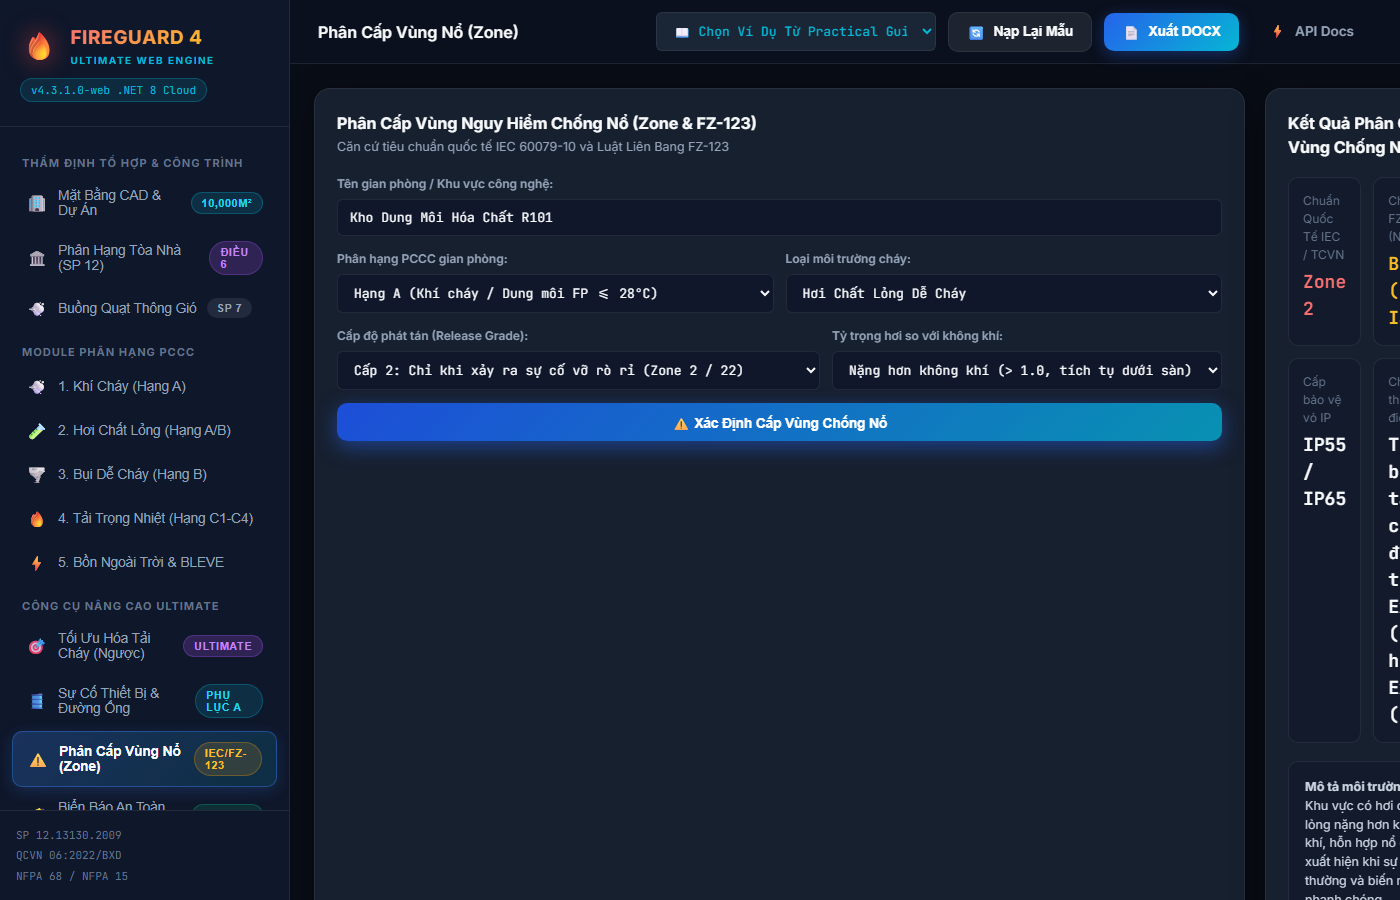
Task: Click the warning icon on Xác Định button
Action: click(681, 424)
